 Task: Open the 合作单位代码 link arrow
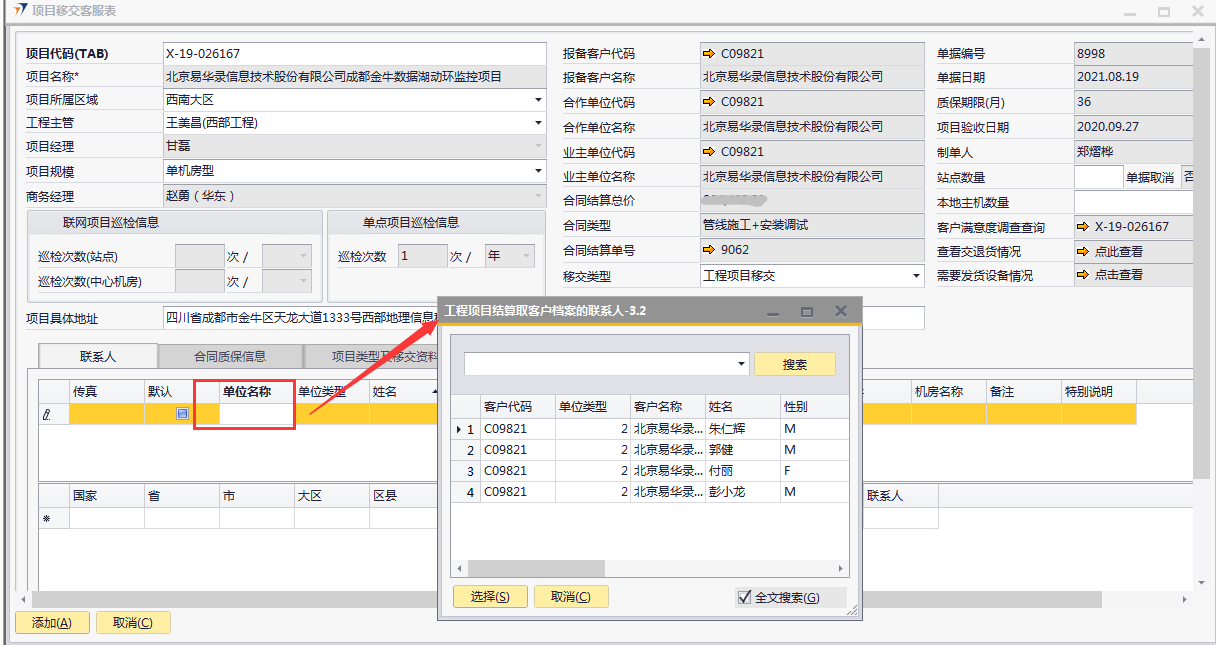tap(710, 102)
